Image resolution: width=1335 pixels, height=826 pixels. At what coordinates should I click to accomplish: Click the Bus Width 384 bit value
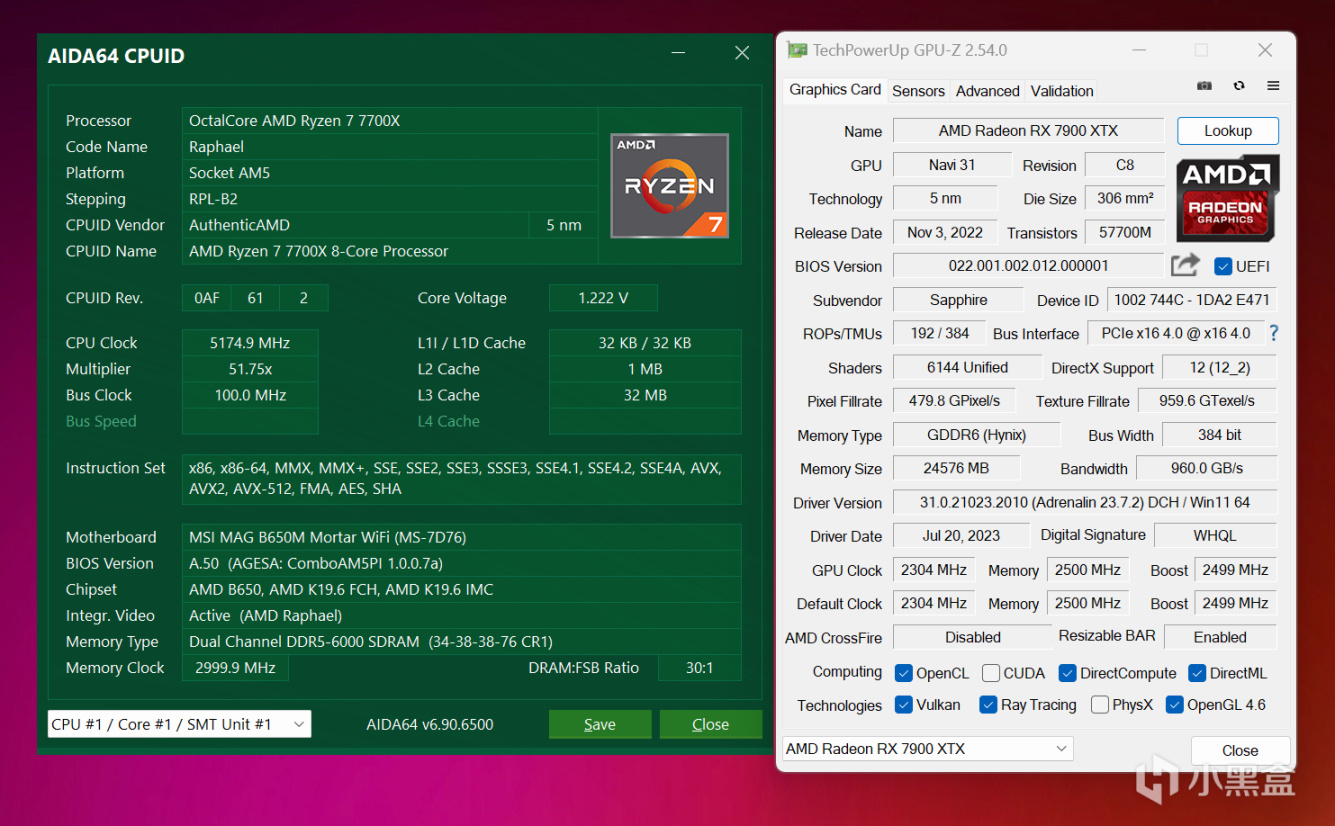click(x=1219, y=435)
